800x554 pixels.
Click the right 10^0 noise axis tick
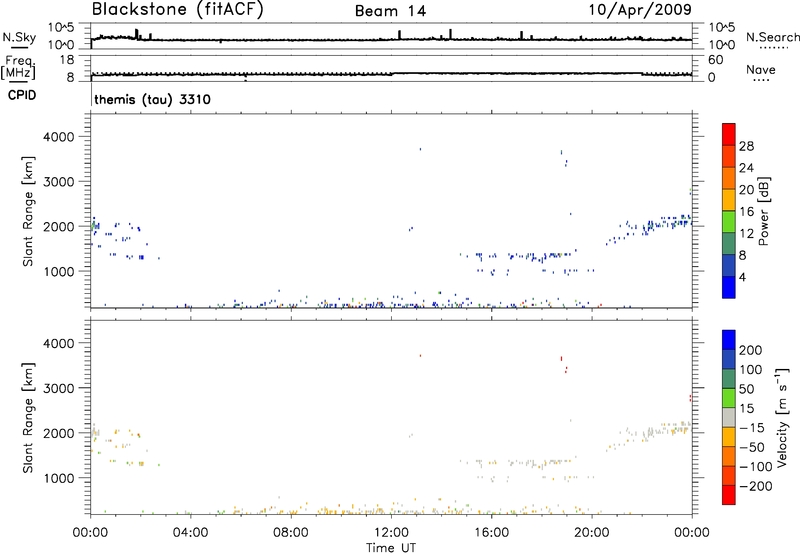click(x=722, y=45)
